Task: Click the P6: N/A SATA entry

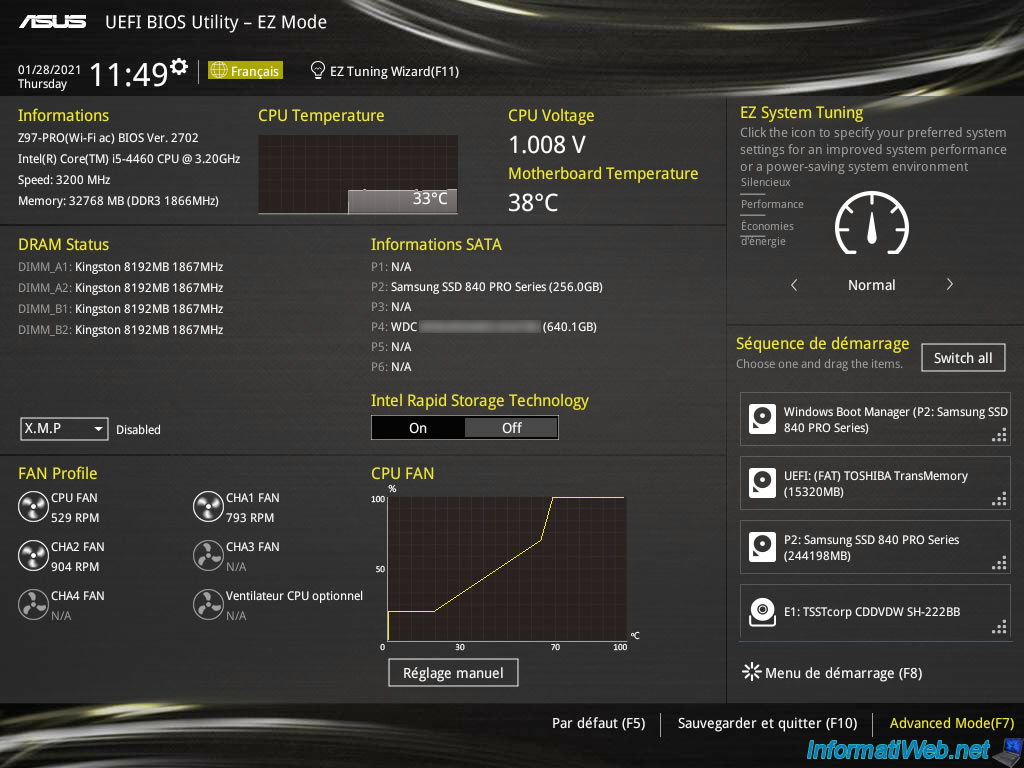Action: (391, 367)
